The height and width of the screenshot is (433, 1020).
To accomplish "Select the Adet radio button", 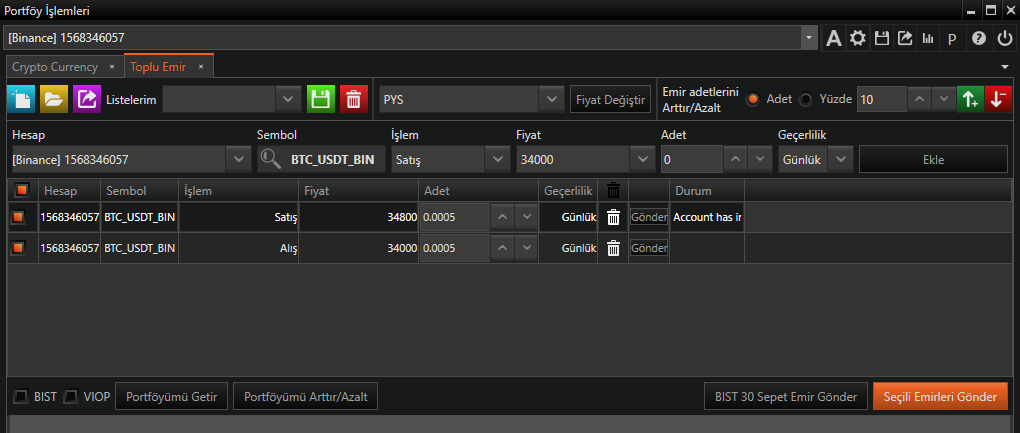I will coord(753,99).
